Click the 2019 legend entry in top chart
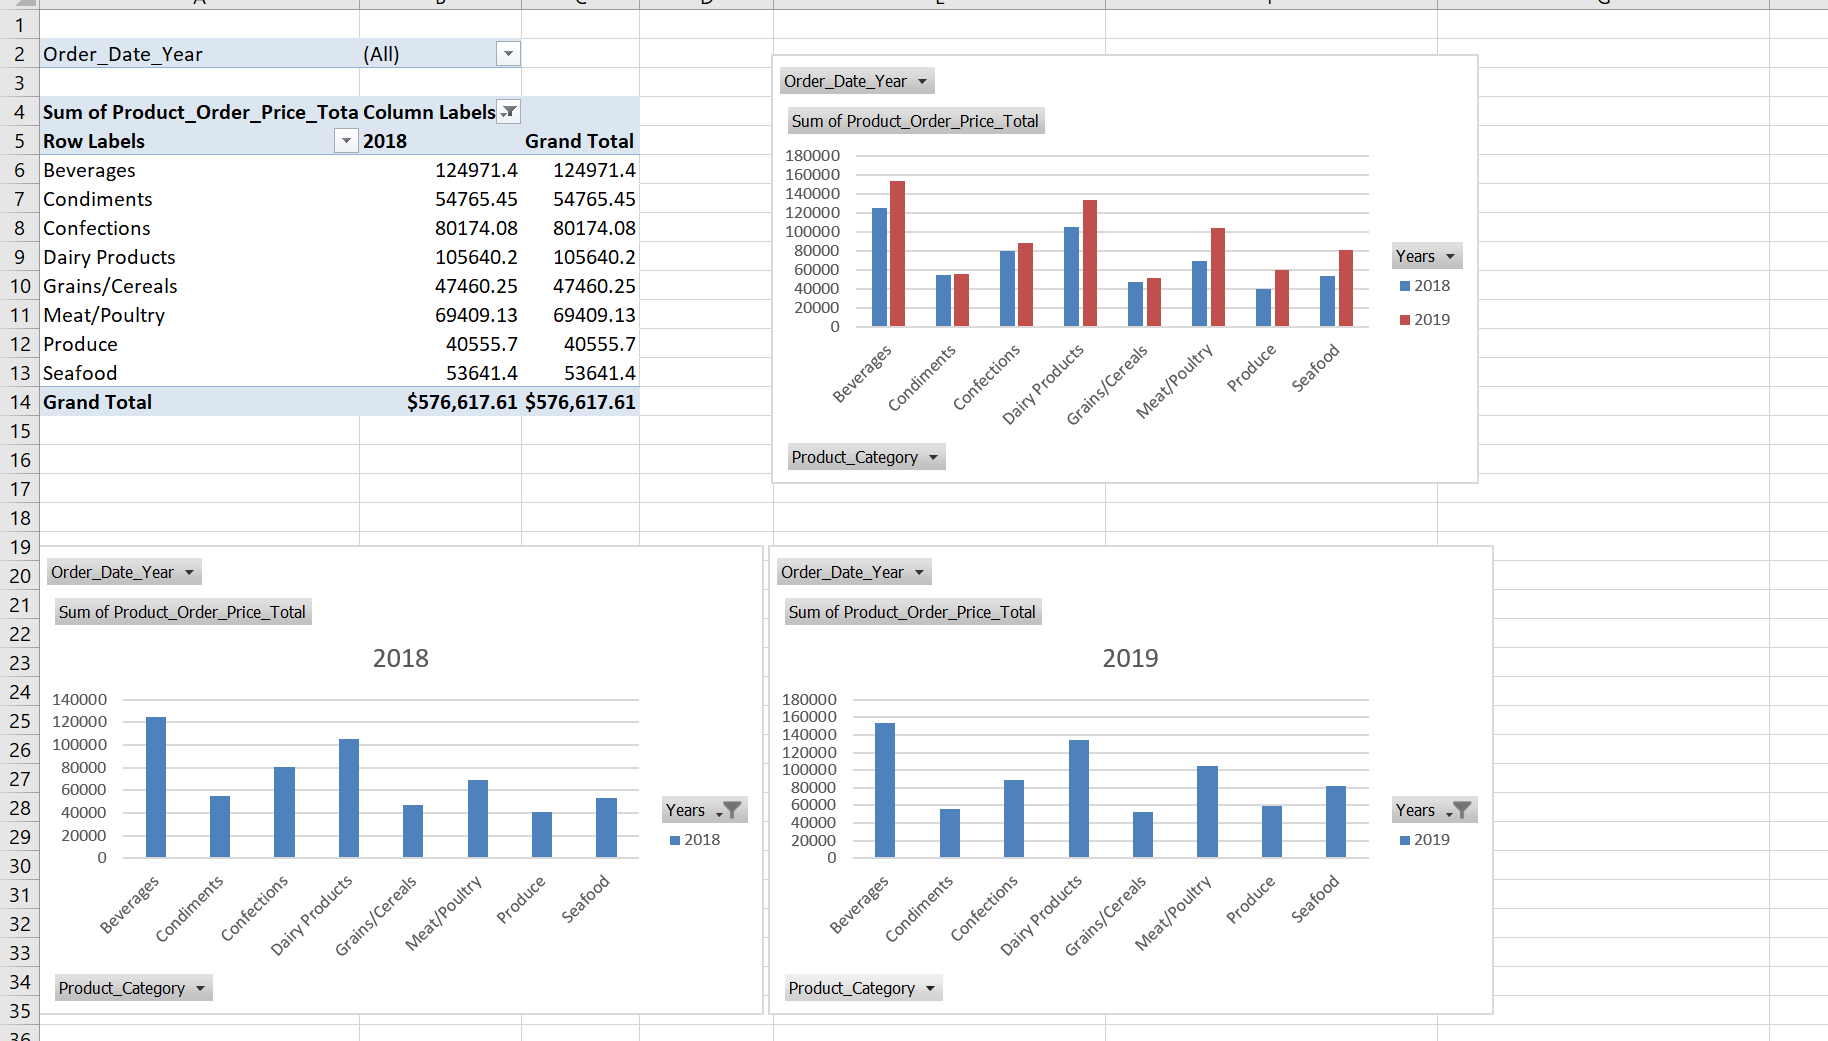This screenshot has height=1041, width=1828. pos(1426,320)
